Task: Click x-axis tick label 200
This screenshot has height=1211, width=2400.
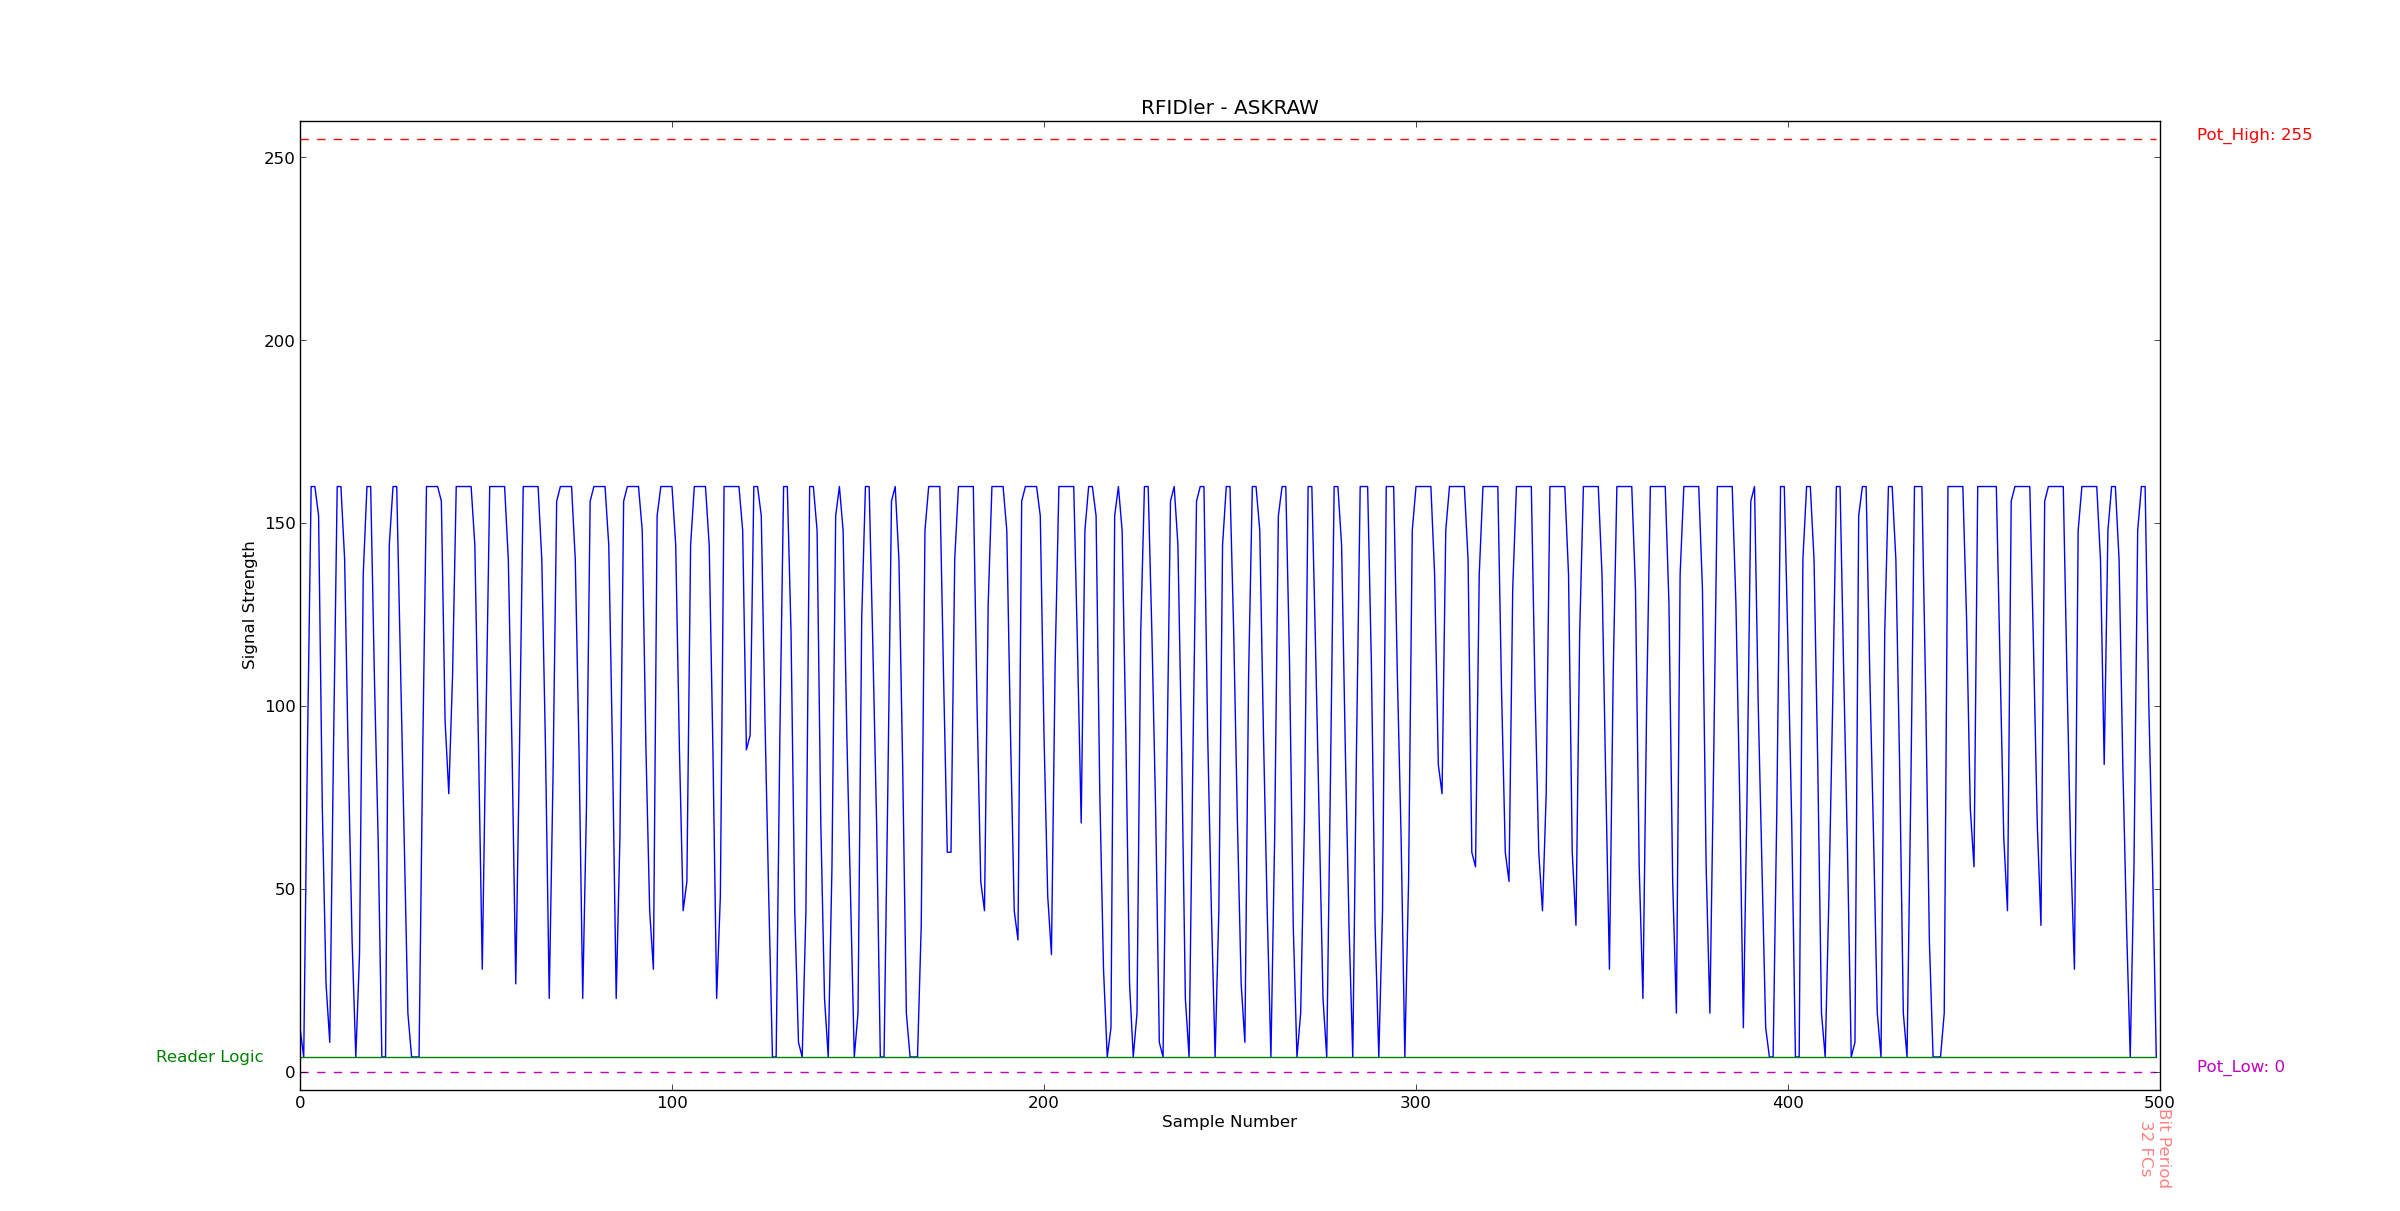Action: point(1044,1103)
